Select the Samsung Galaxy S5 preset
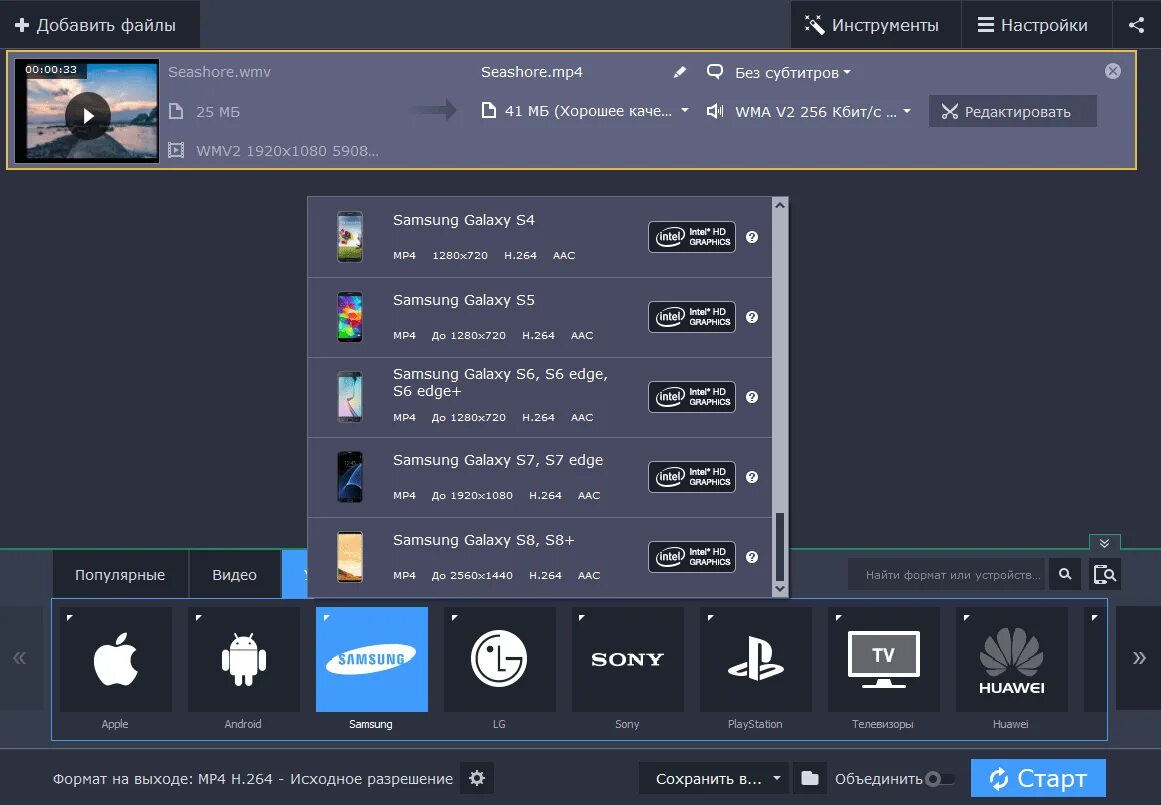Screen dimensions: 1161x805 (x=539, y=317)
